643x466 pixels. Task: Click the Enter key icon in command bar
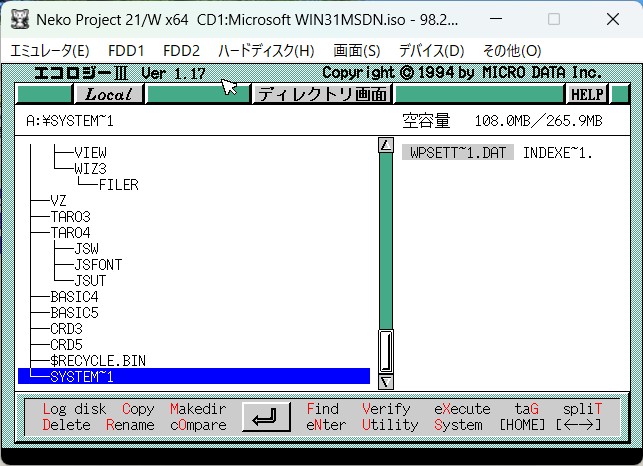[266, 417]
